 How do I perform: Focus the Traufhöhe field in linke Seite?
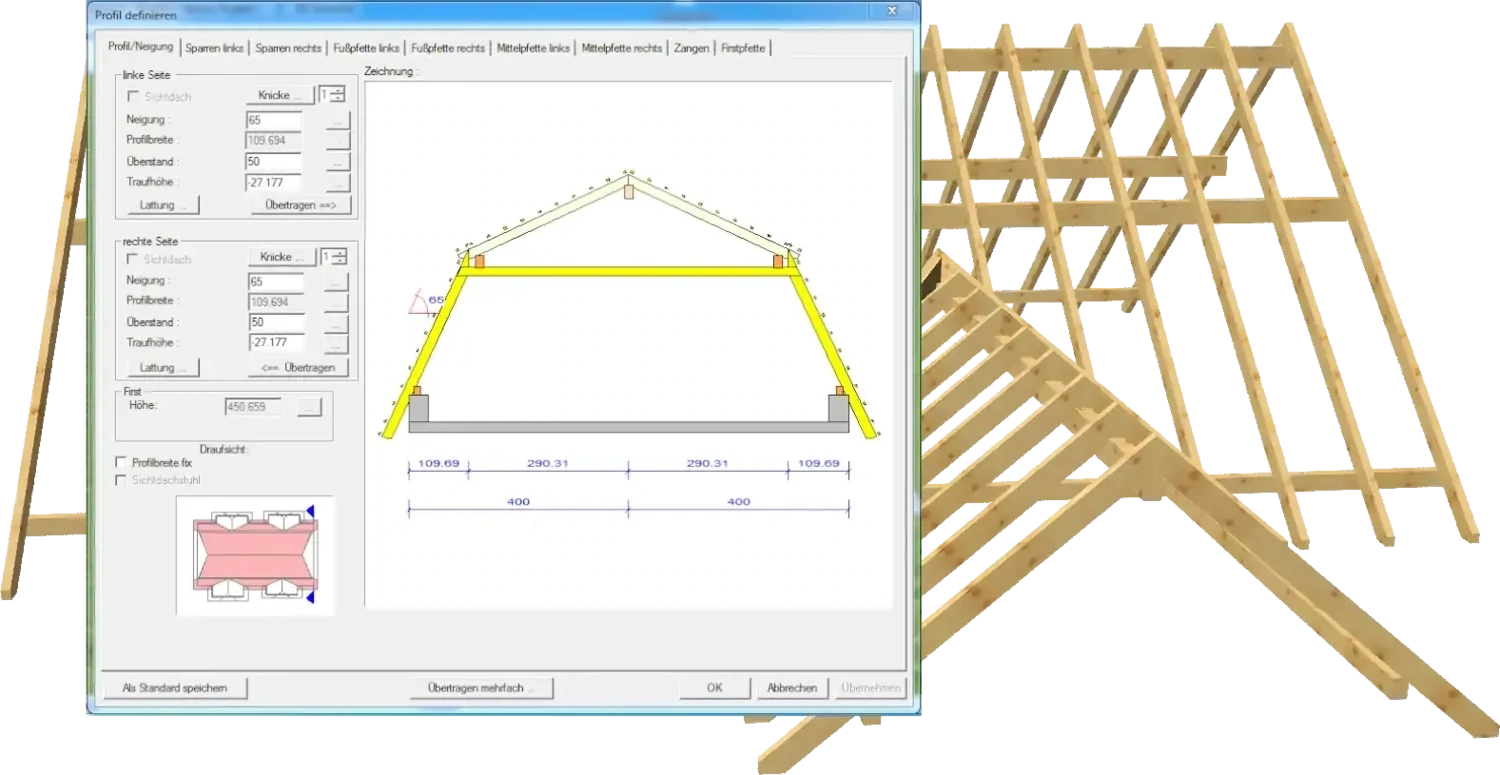pyautogui.click(x=273, y=183)
